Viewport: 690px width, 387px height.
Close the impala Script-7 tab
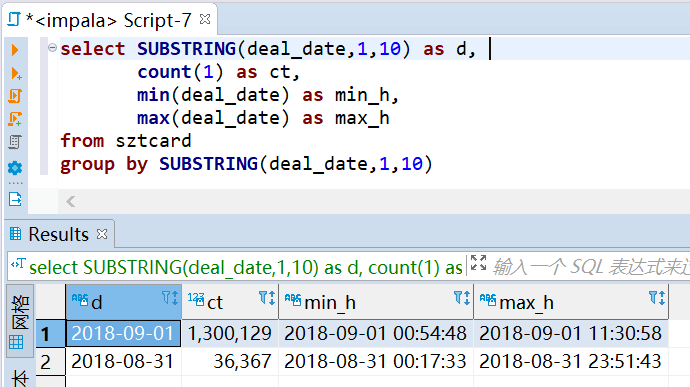coord(205,19)
